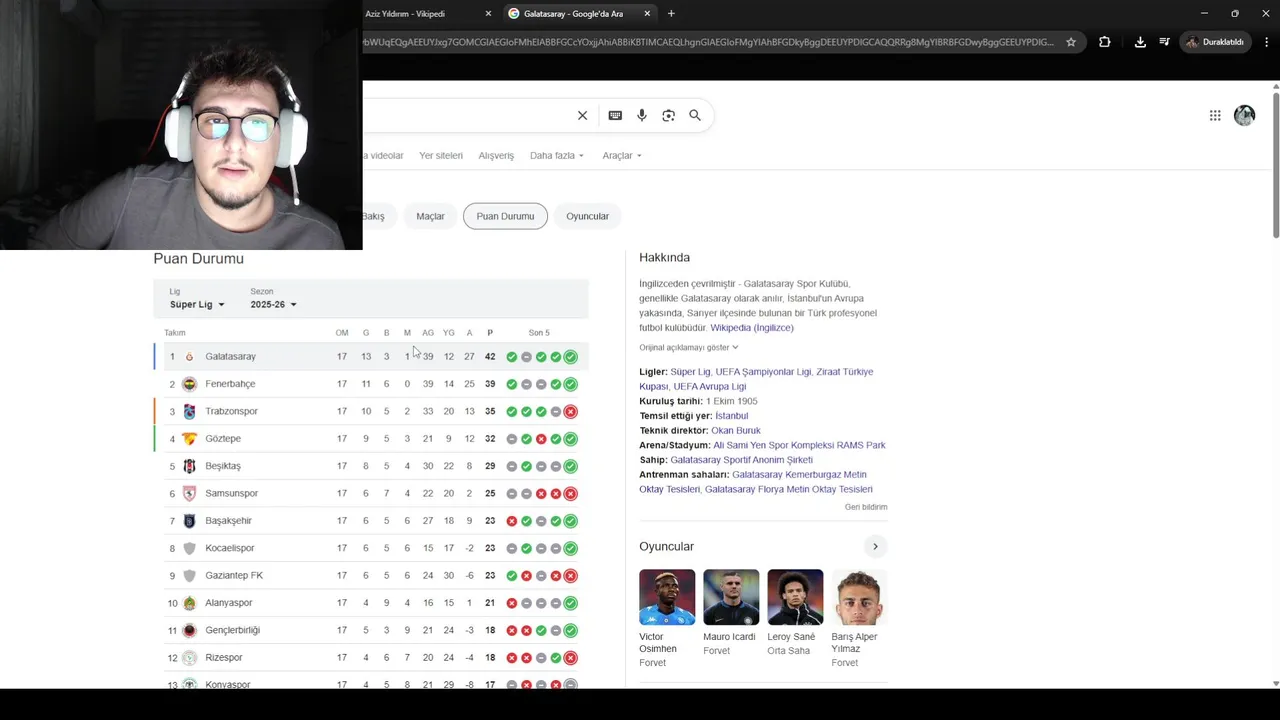Click the browser address bar URL
The width and height of the screenshot is (1280, 720).
point(710,42)
